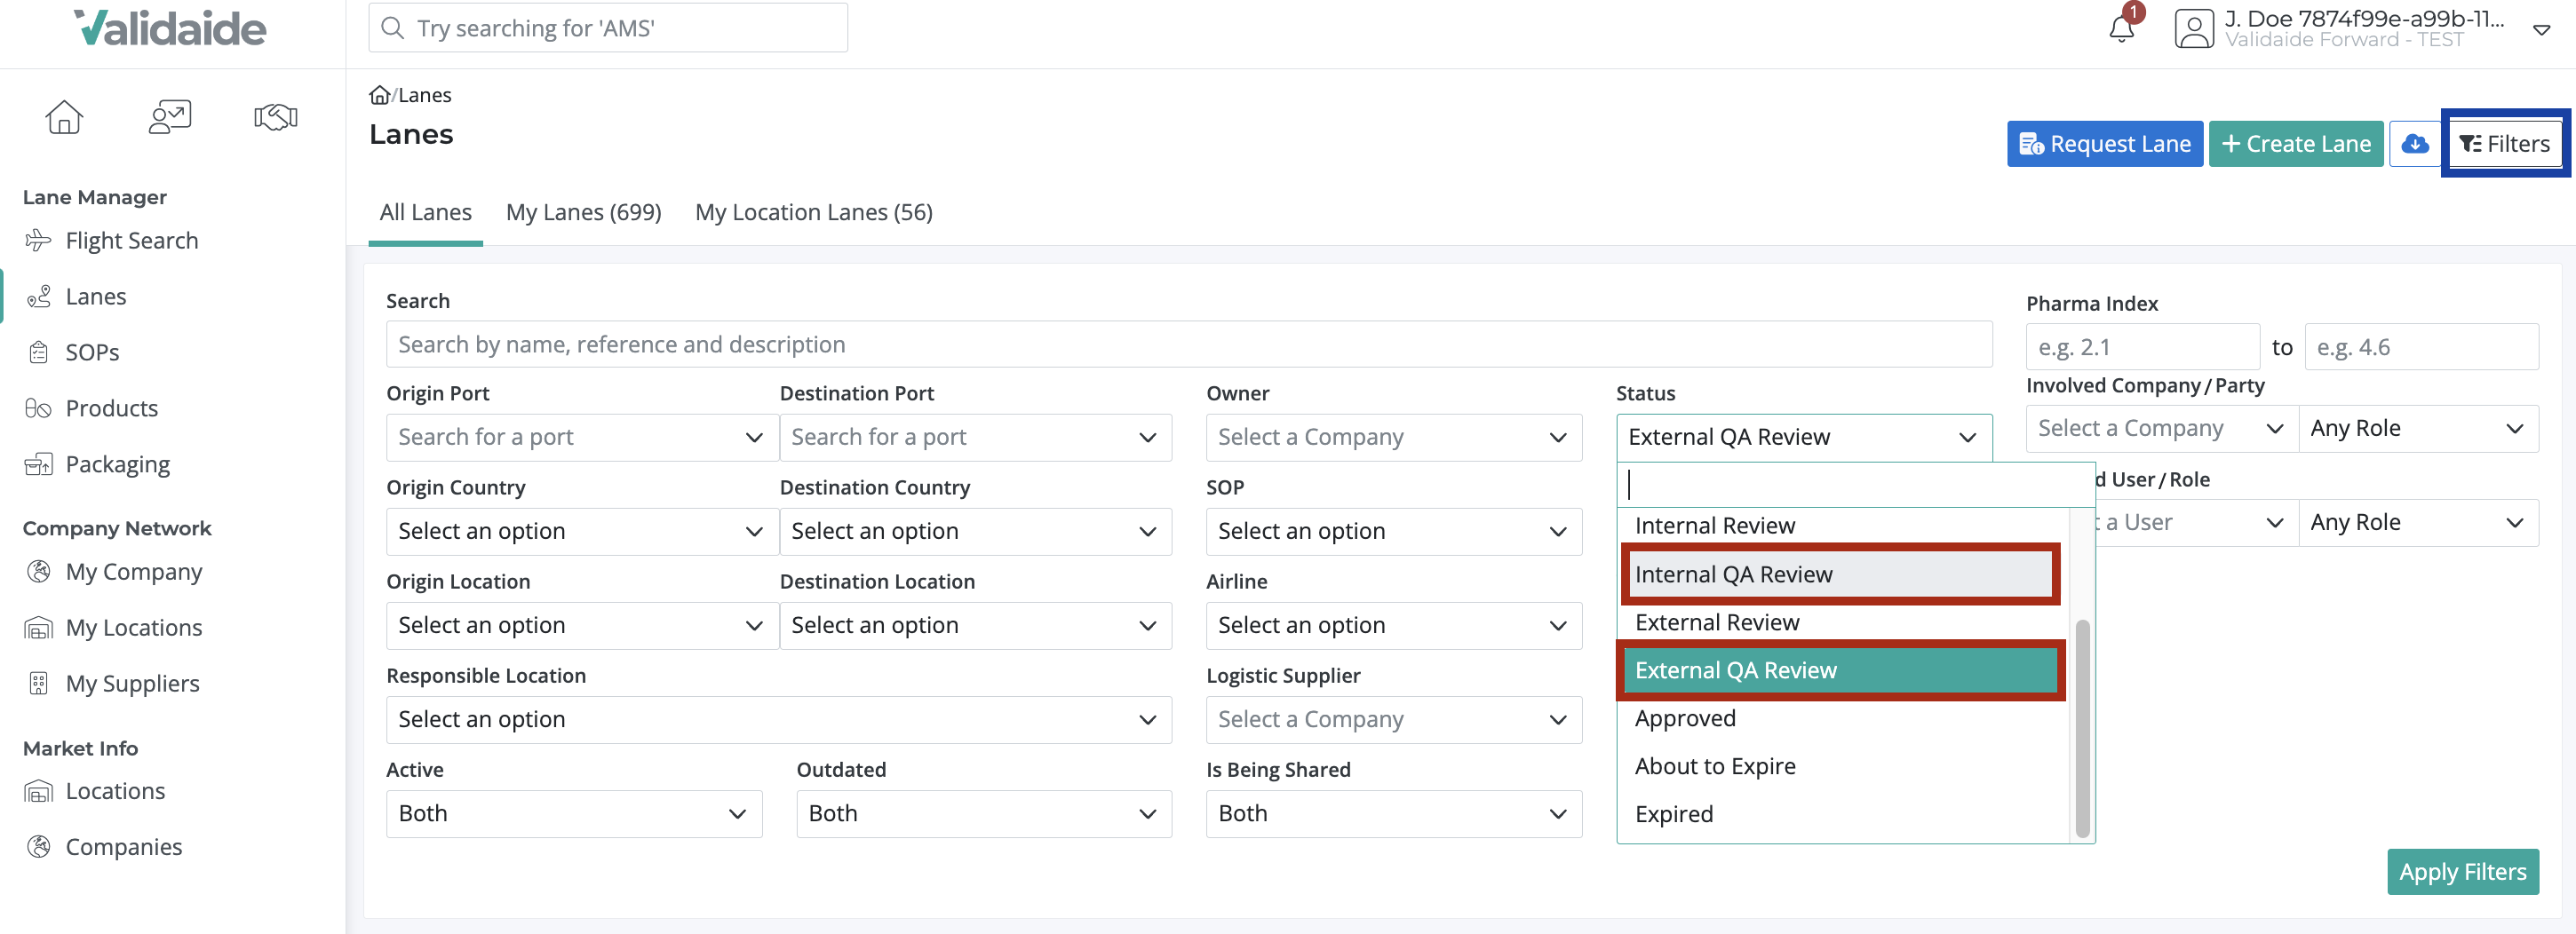Open the Outdated dropdown
The height and width of the screenshot is (934, 2576).
click(x=984, y=814)
